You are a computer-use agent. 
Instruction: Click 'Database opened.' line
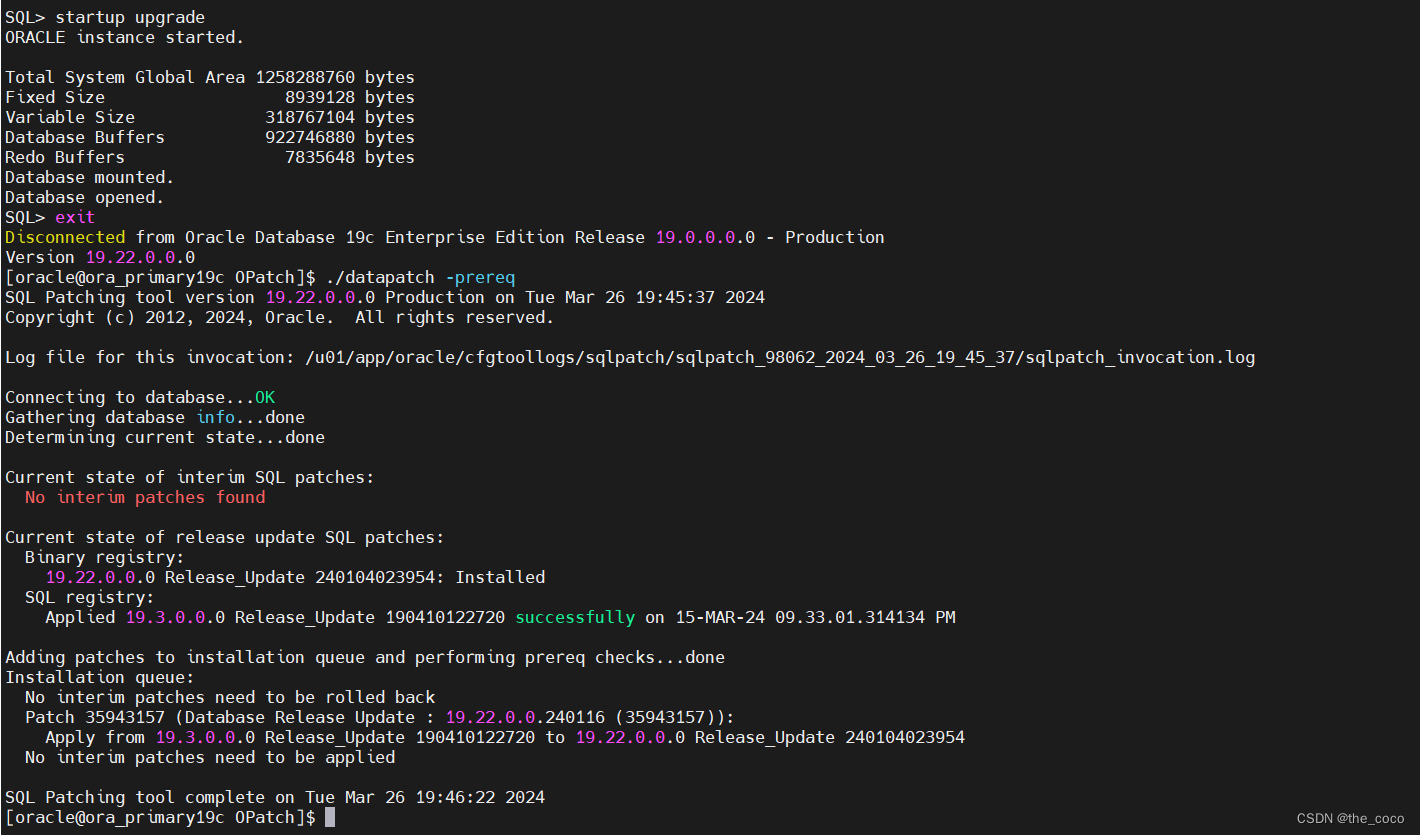85,197
